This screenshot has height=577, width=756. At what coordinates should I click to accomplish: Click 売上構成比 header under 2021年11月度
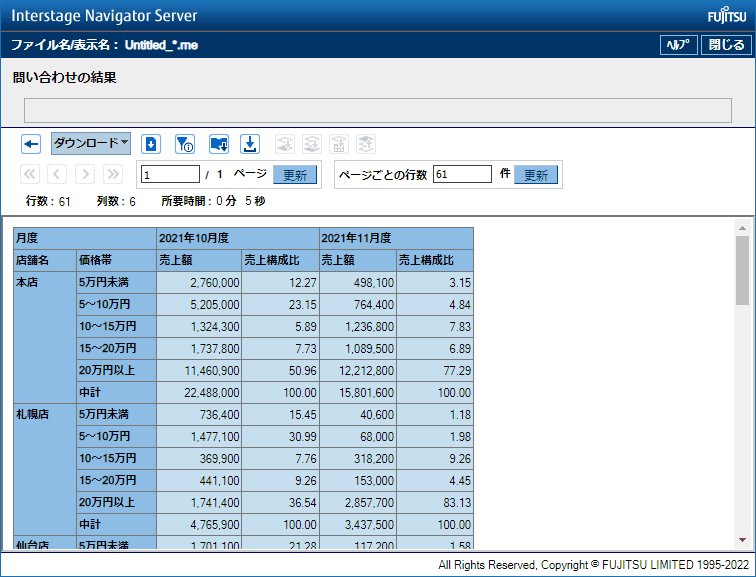435,260
